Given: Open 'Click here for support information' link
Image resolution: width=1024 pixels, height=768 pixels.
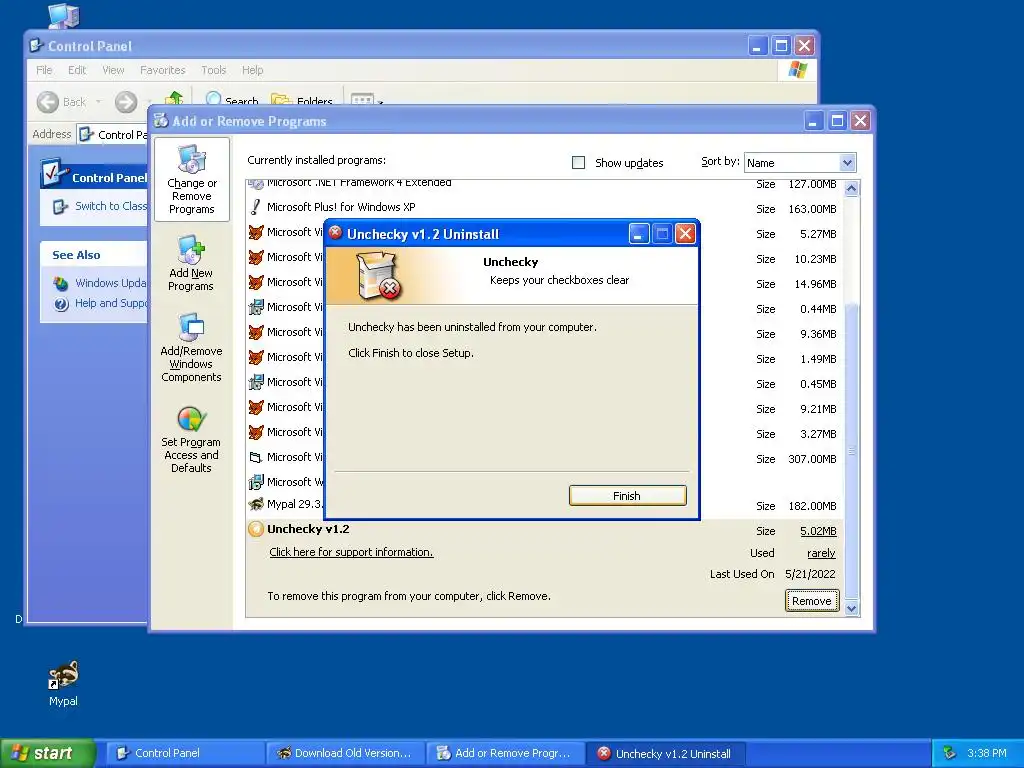Looking at the screenshot, I should [351, 552].
